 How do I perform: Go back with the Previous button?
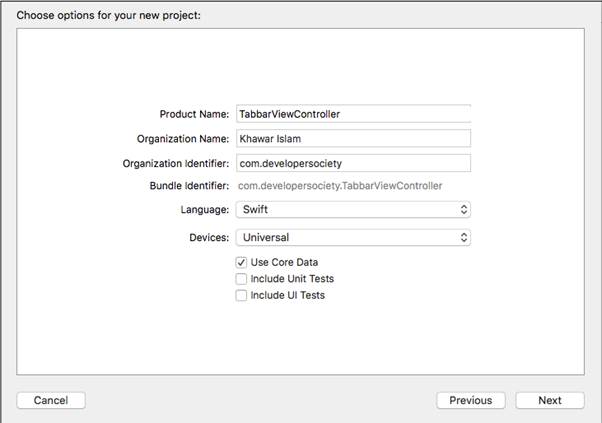[470, 400]
